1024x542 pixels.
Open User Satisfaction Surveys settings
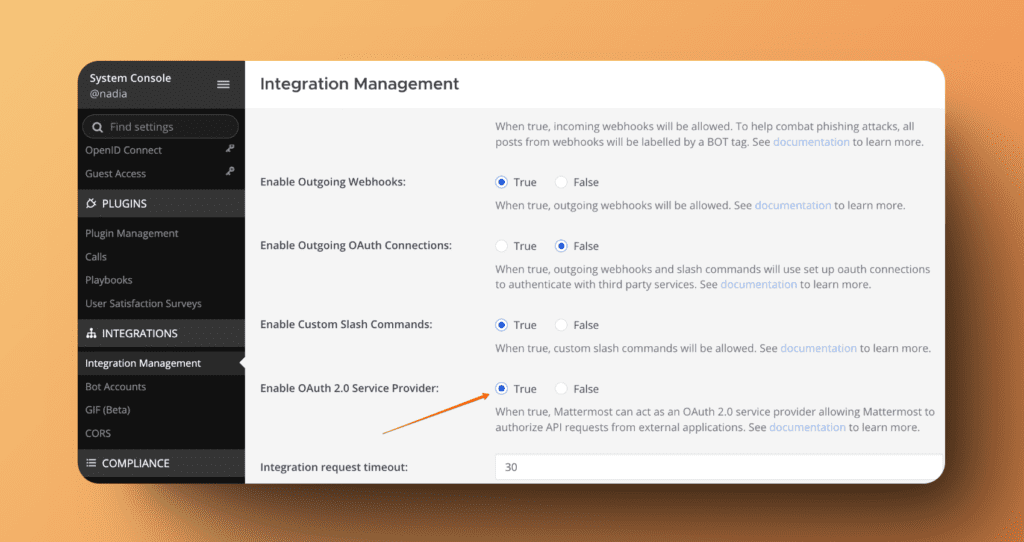pyautogui.click(x=143, y=303)
